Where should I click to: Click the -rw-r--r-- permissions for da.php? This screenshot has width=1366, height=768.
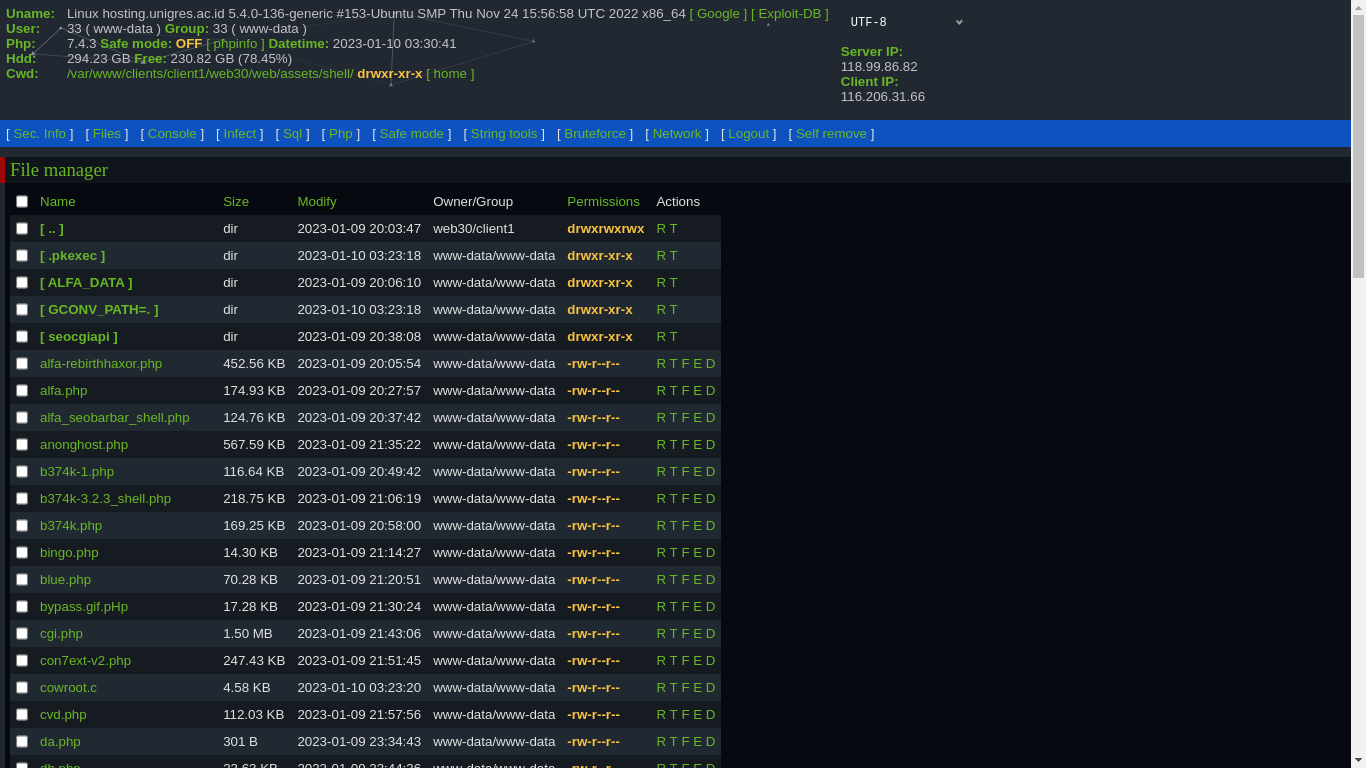click(594, 742)
